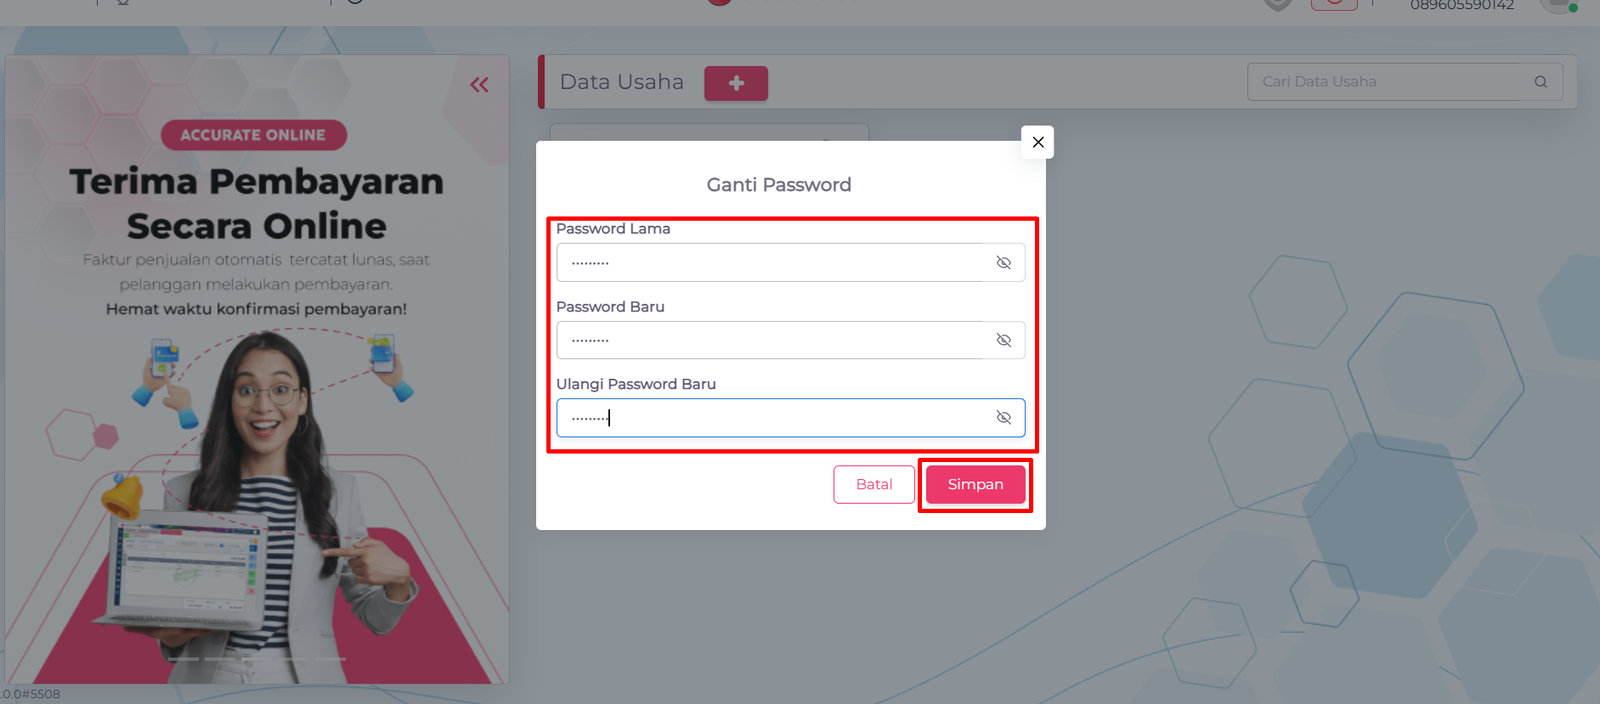Add new Data Usaha with plus button
The height and width of the screenshot is (704, 1600).
tap(736, 83)
